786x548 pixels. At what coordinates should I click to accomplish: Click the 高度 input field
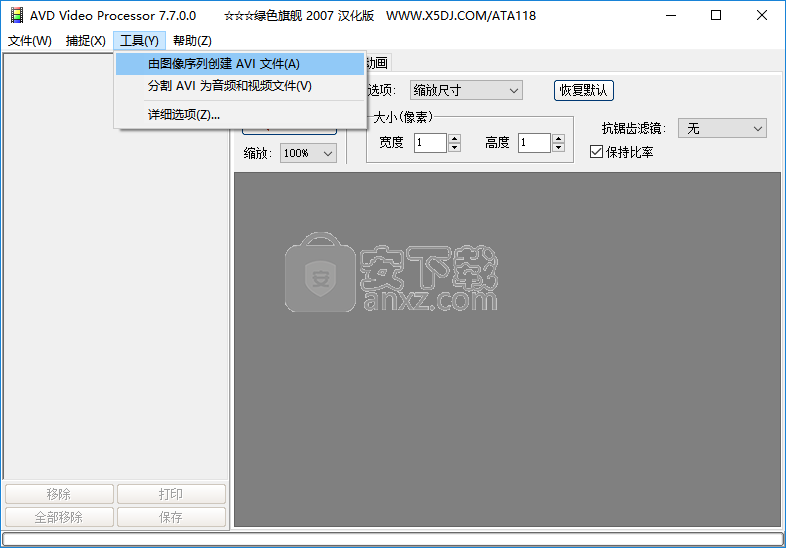click(534, 143)
